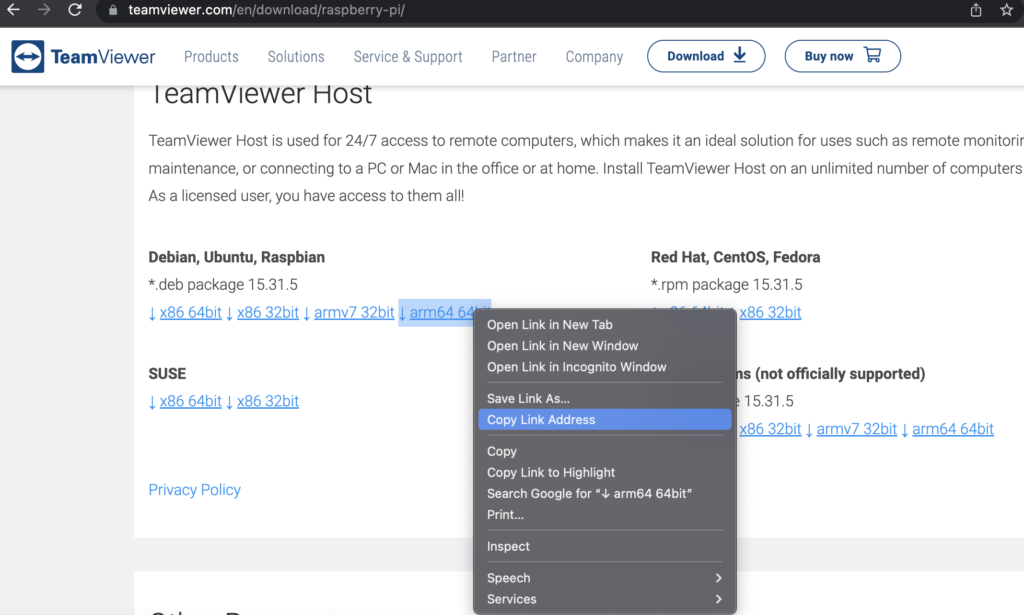Choose Open Link in Incognito Window
Screen dimensions: 1024x615
[605, 367]
